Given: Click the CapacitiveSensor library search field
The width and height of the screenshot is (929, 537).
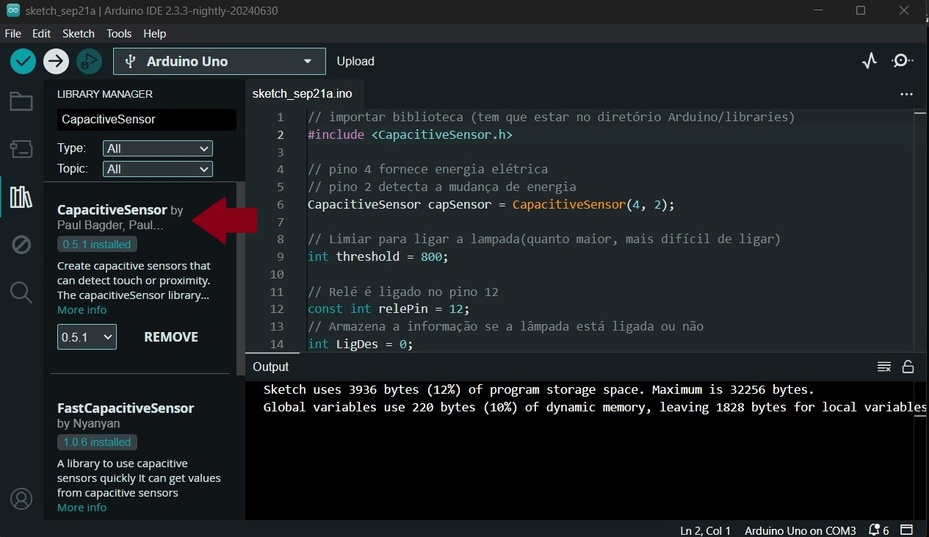Looking at the screenshot, I should pyautogui.click(x=146, y=119).
